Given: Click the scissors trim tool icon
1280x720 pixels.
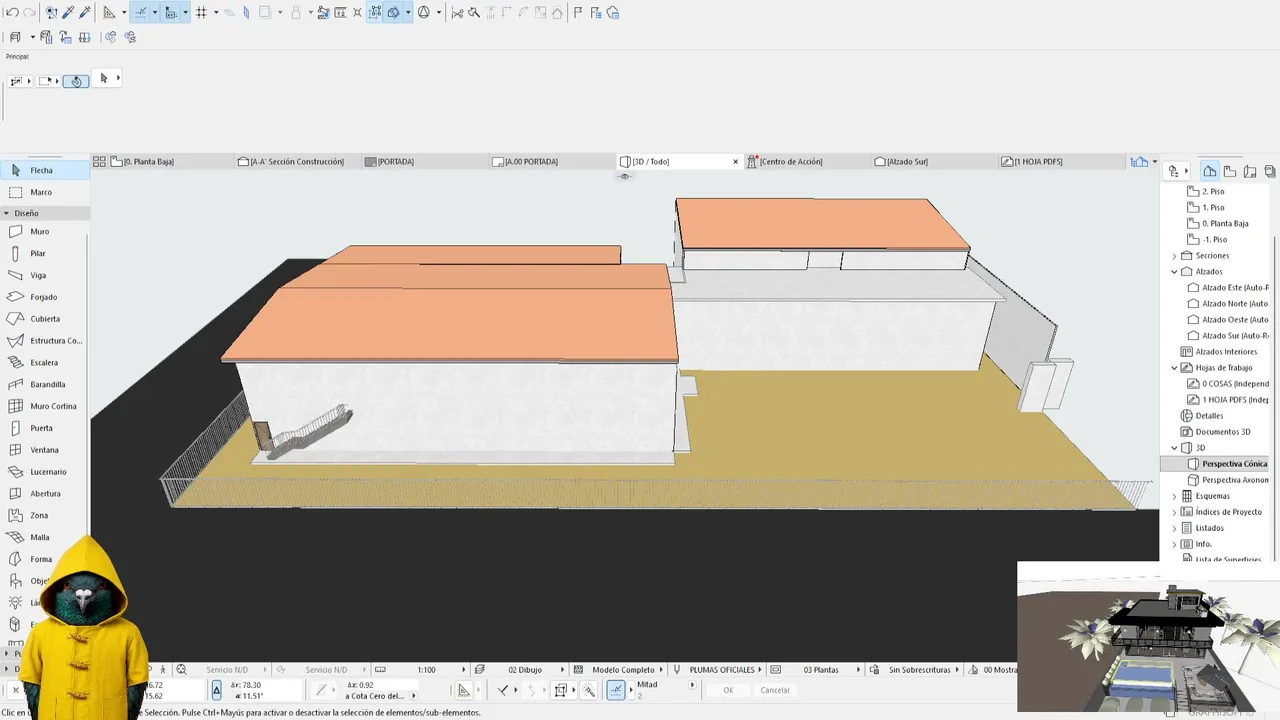Looking at the screenshot, I should pos(457,13).
